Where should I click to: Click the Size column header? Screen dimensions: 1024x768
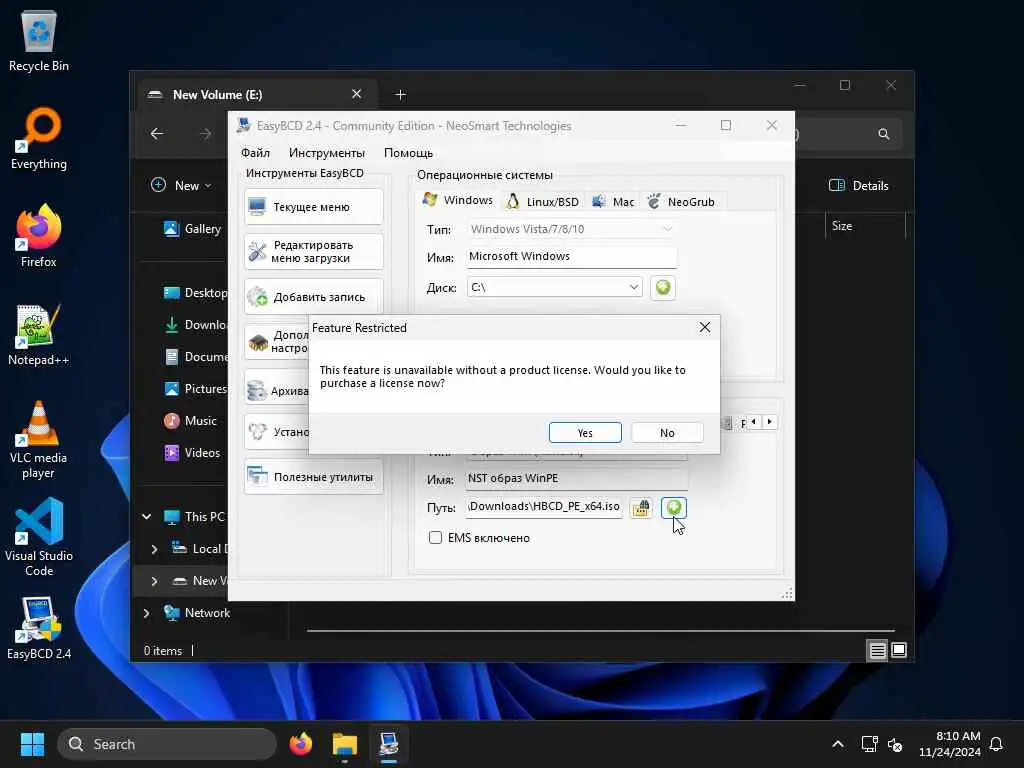click(x=842, y=226)
